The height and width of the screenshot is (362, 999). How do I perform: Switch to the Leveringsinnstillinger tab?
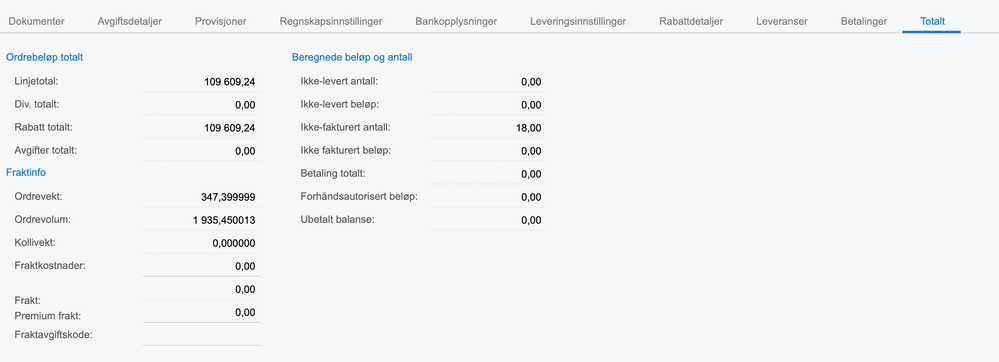578,21
